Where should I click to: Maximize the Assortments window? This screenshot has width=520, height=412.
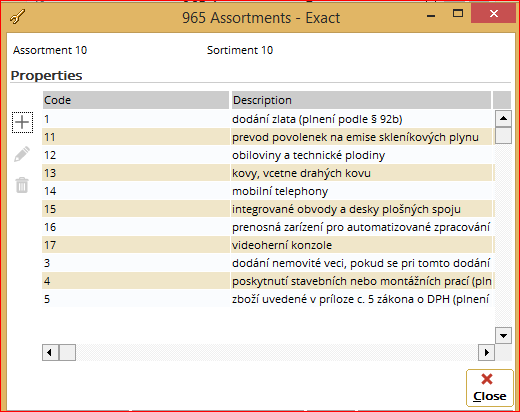click(458, 13)
